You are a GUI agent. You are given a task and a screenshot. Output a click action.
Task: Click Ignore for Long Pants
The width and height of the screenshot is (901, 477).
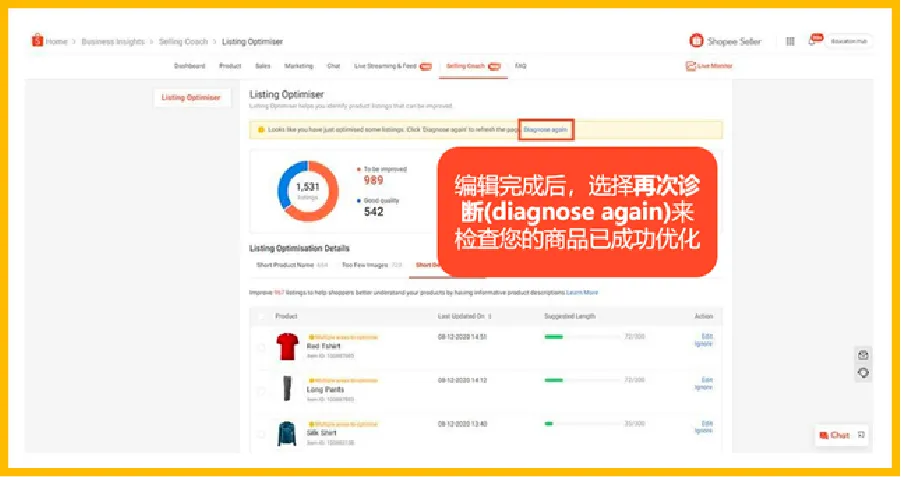pos(704,387)
